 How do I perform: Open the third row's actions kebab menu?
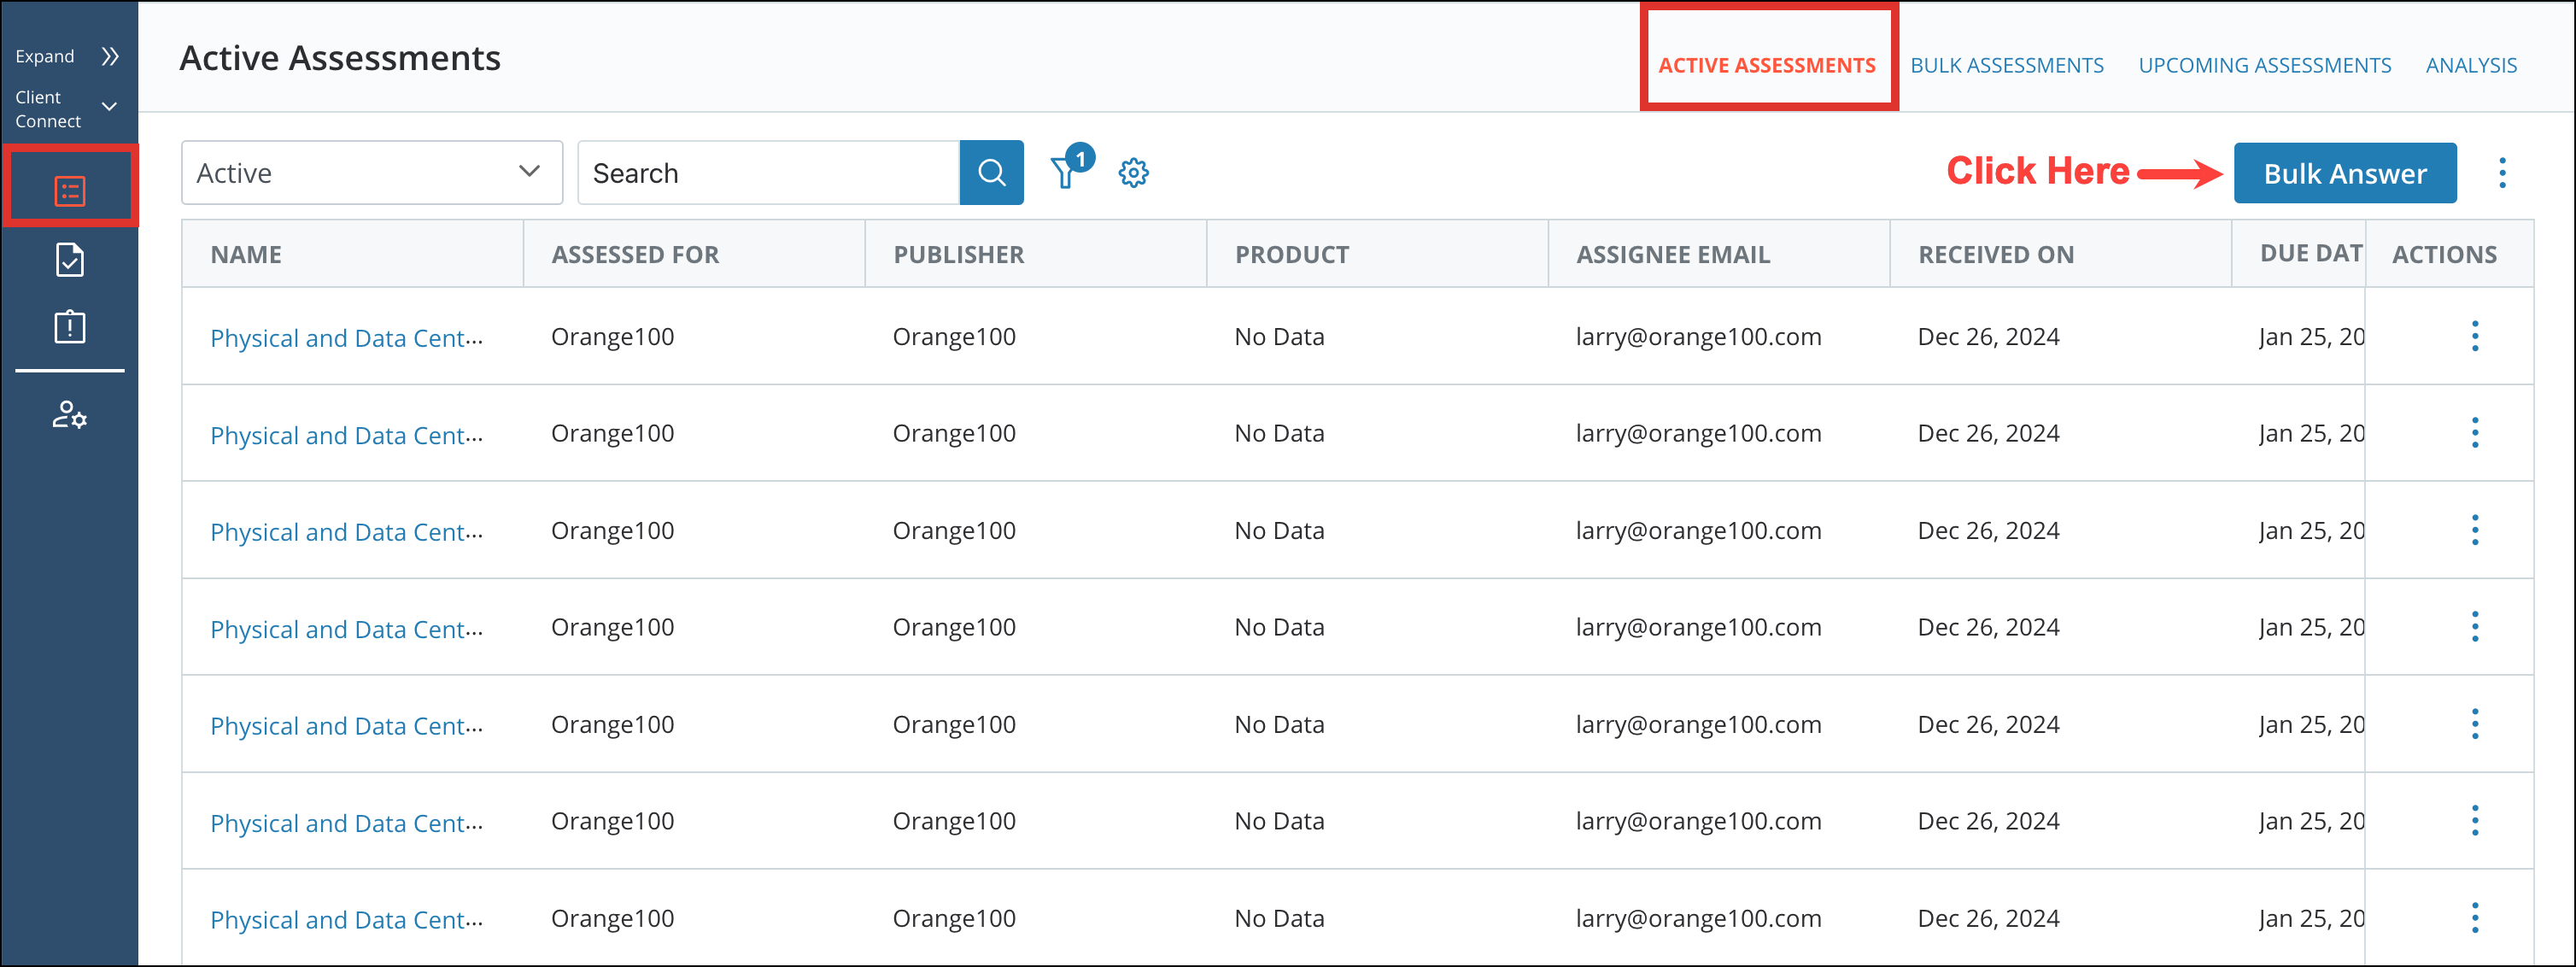(x=2474, y=530)
